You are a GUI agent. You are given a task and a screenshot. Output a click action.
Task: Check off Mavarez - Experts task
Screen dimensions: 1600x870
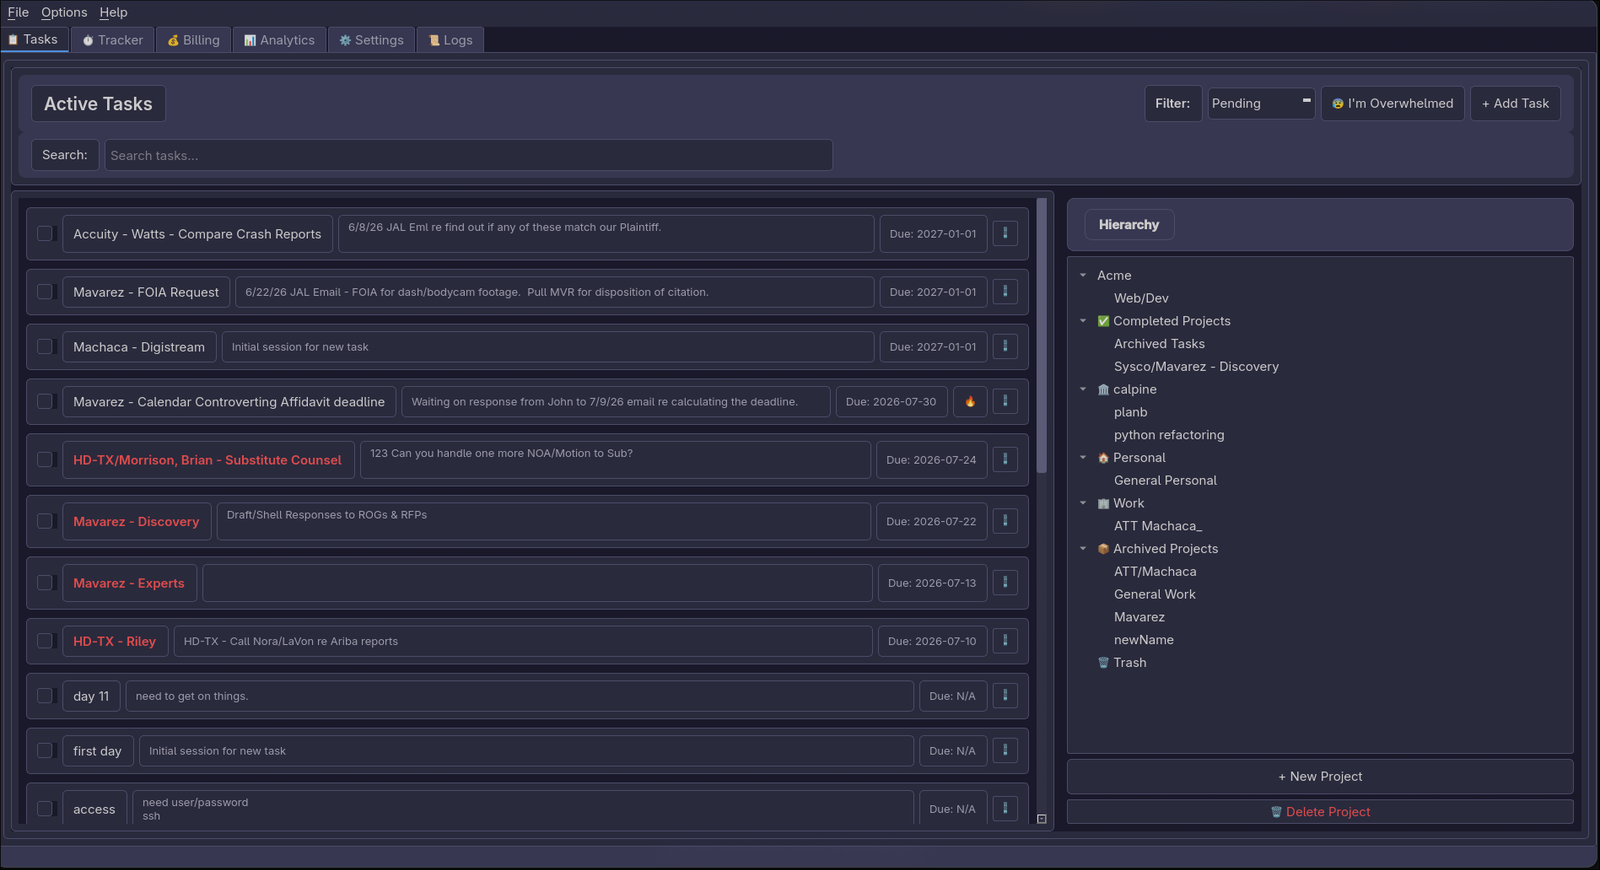tap(45, 582)
